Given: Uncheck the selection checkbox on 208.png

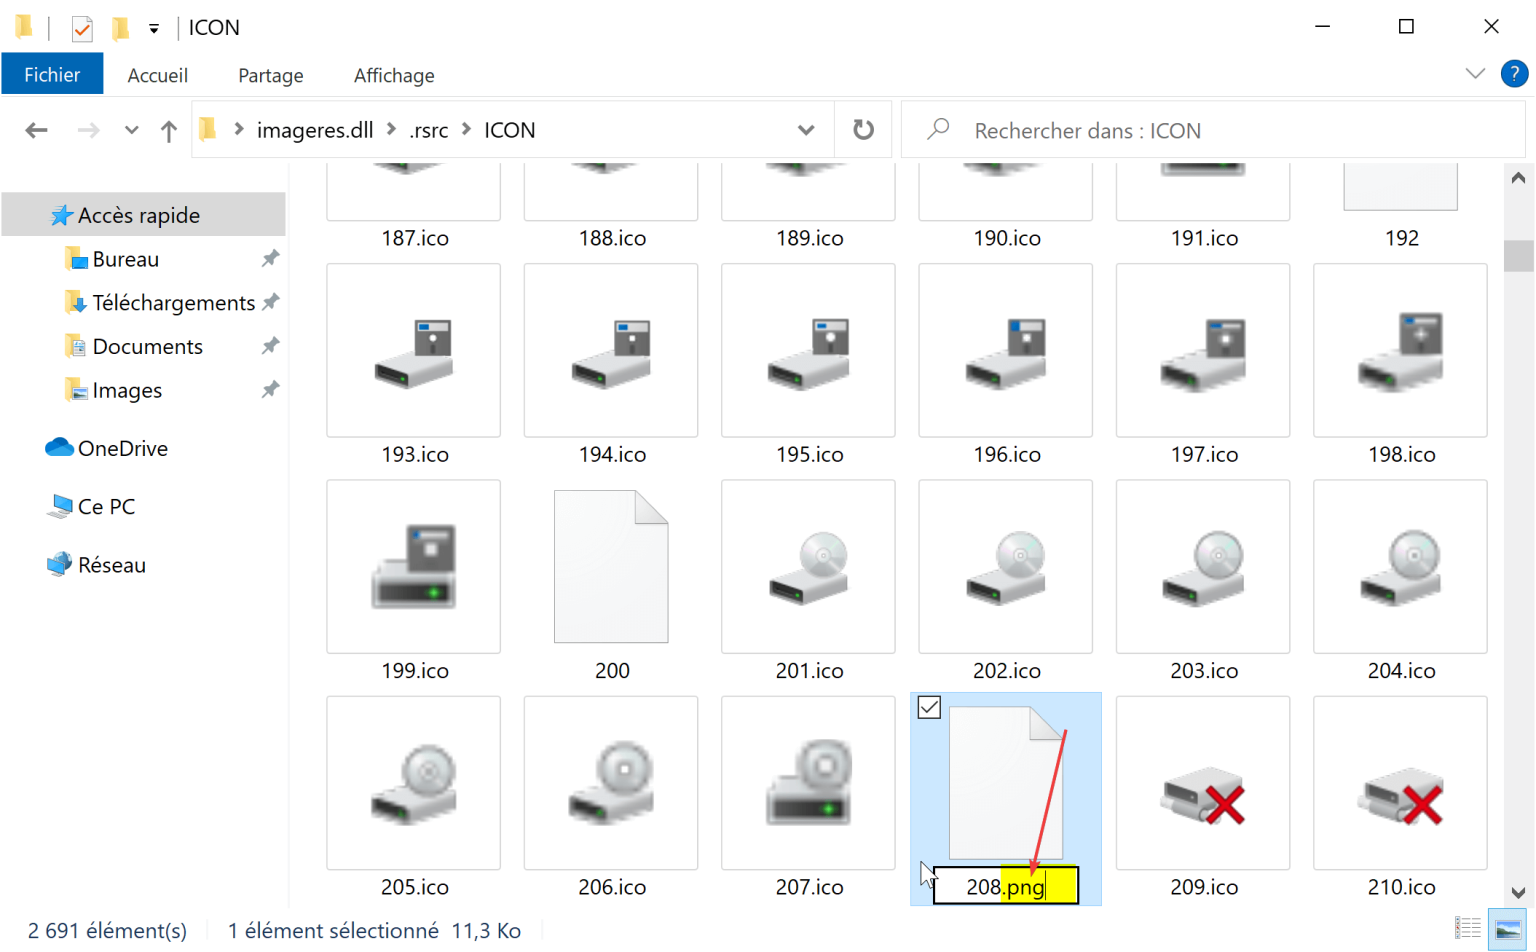Looking at the screenshot, I should point(929,707).
